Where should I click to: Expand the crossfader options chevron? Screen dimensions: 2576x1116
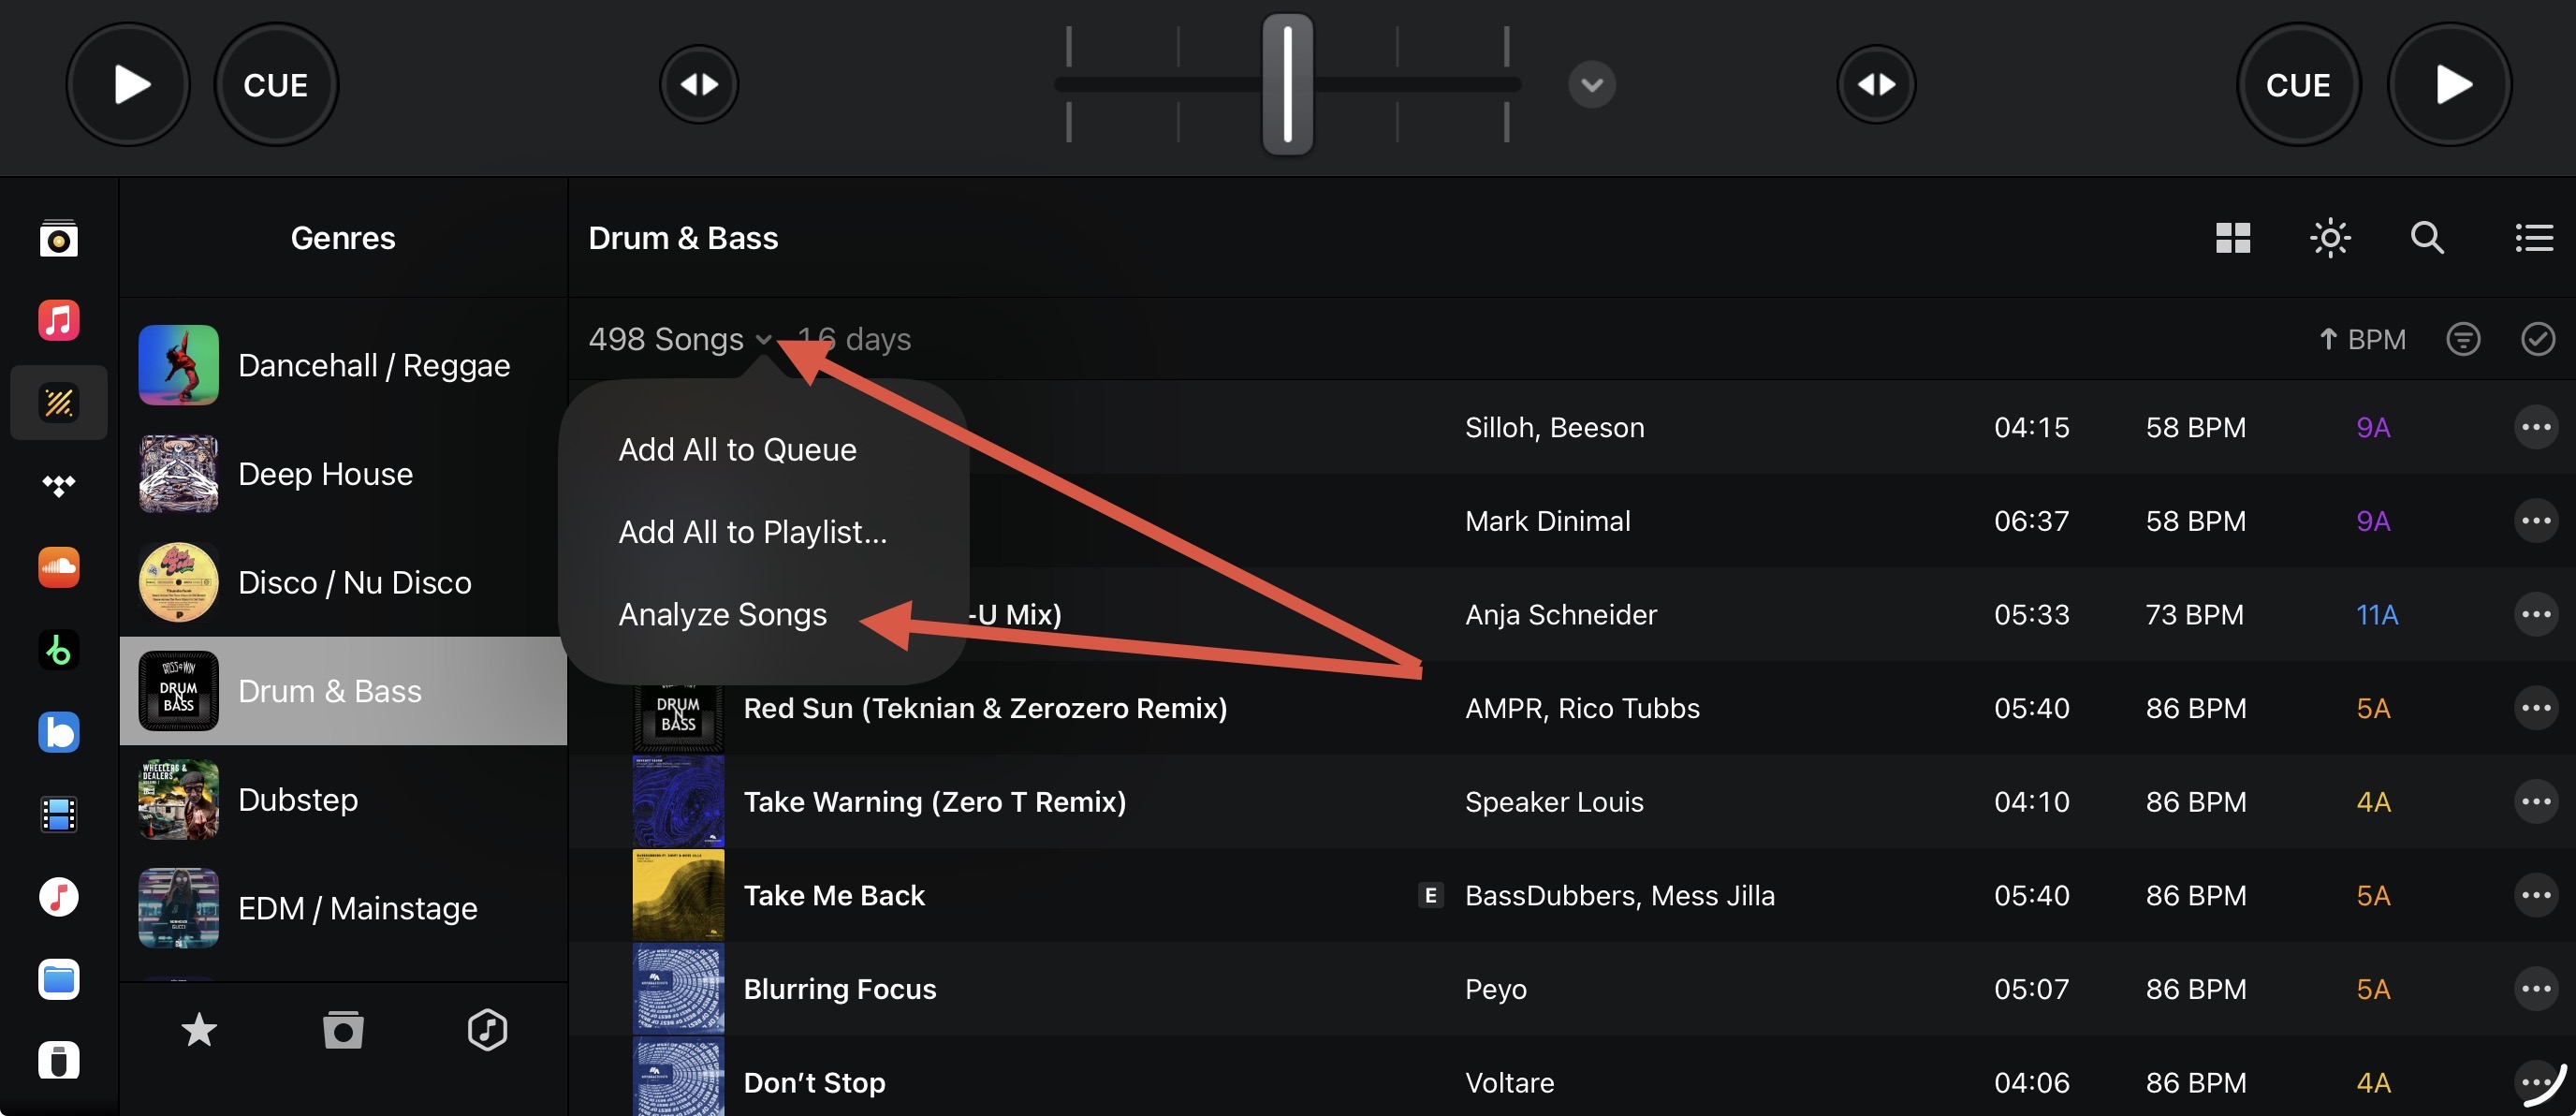(x=1591, y=84)
